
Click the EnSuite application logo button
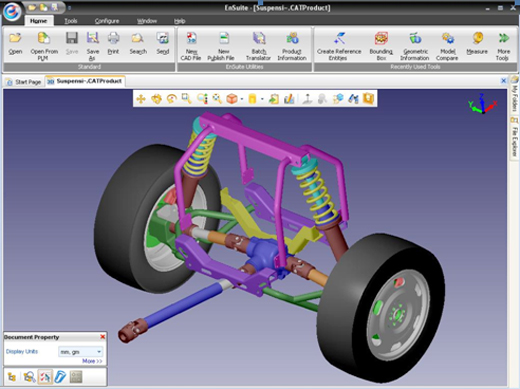(x=12, y=12)
